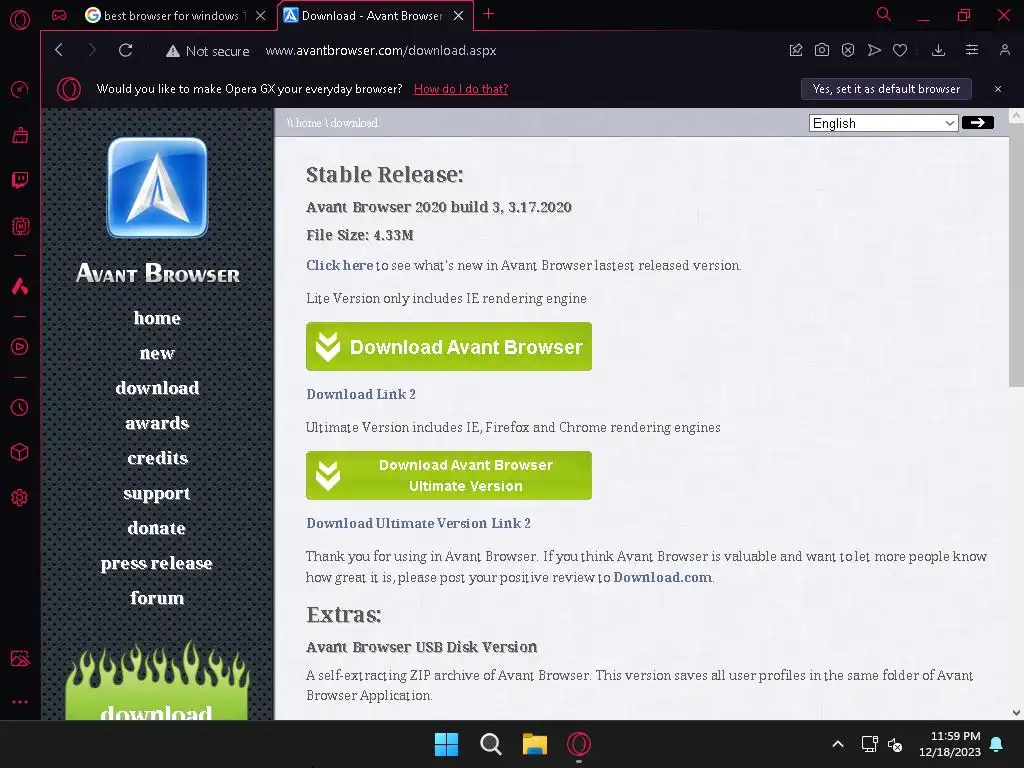Go to home in site menu
Image resolution: width=1024 pixels, height=768 pixels.
157,318
